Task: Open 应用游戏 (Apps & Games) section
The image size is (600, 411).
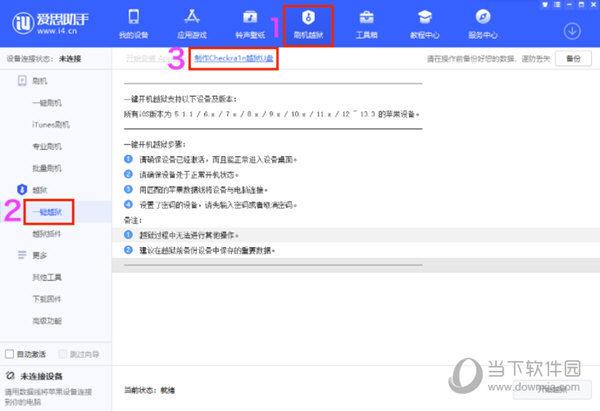Action: coord(190,25)
